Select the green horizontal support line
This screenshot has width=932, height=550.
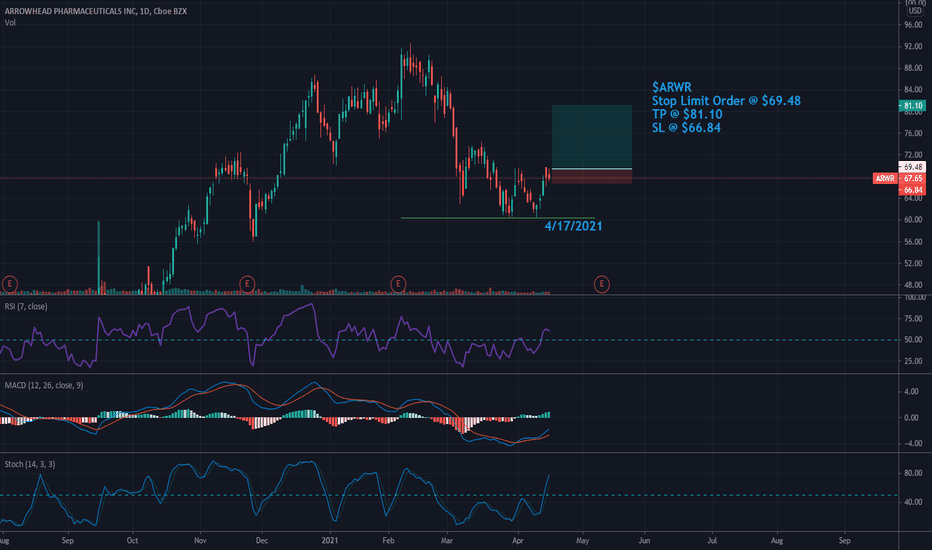[x=498, y=218]
